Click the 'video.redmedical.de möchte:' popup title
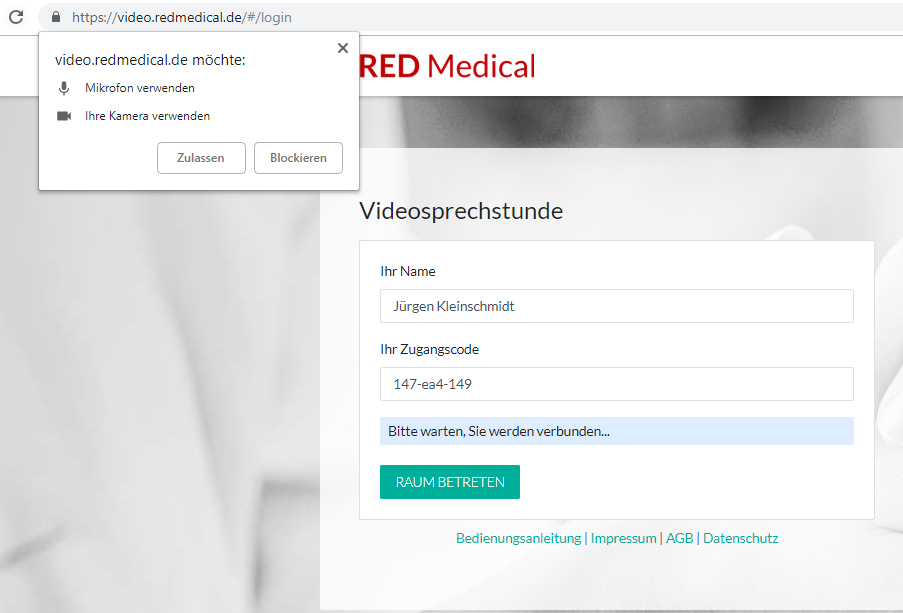This screenshot has height=613, width=903. [150, 60]
